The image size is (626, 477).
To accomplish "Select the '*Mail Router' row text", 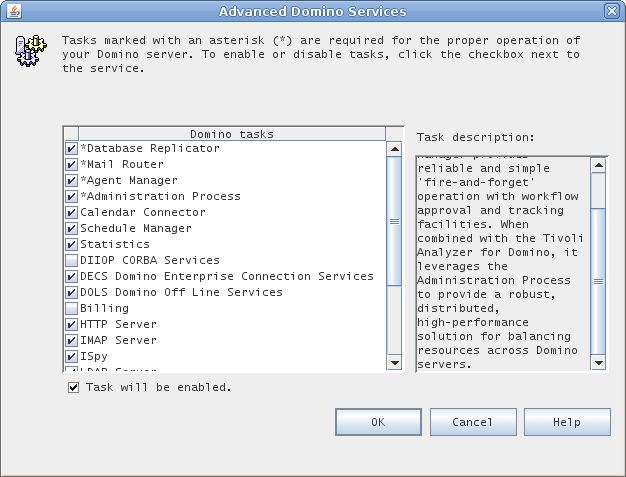I will pos(122,164).
